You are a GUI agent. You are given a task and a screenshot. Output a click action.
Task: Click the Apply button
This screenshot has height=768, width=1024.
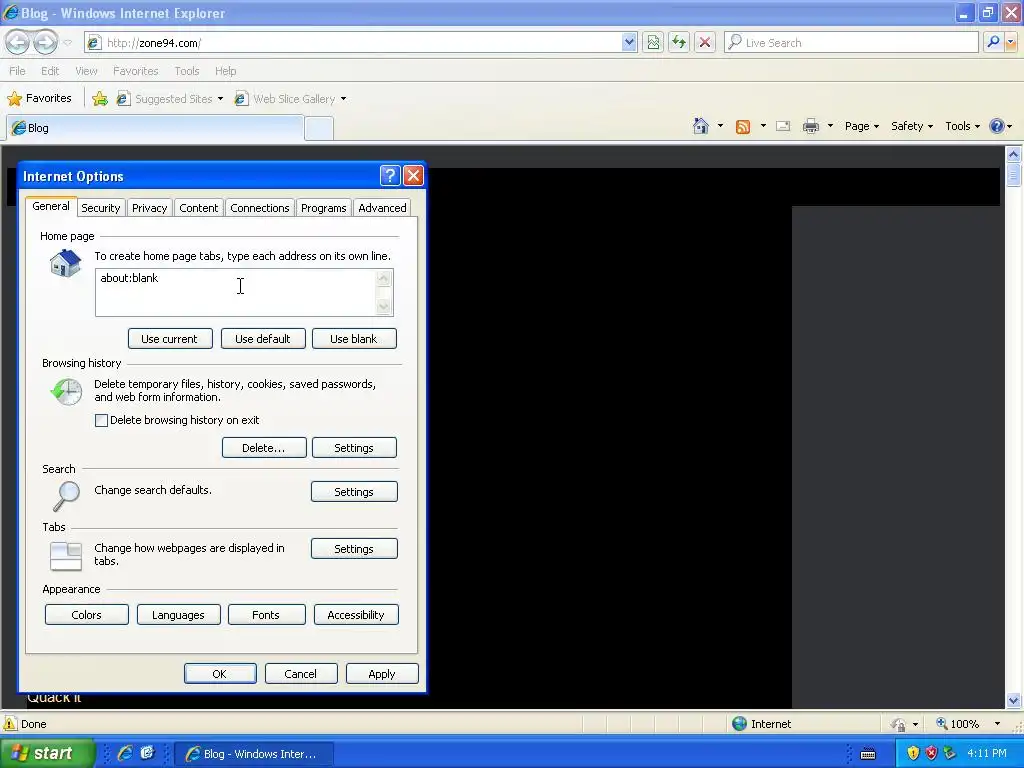pos(382,674)
